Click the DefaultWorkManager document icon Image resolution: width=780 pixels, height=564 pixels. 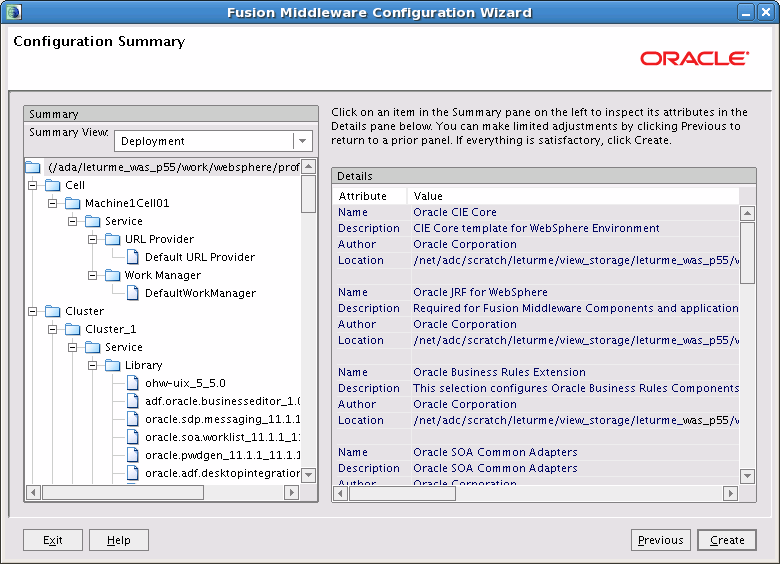tap(133, 293)
